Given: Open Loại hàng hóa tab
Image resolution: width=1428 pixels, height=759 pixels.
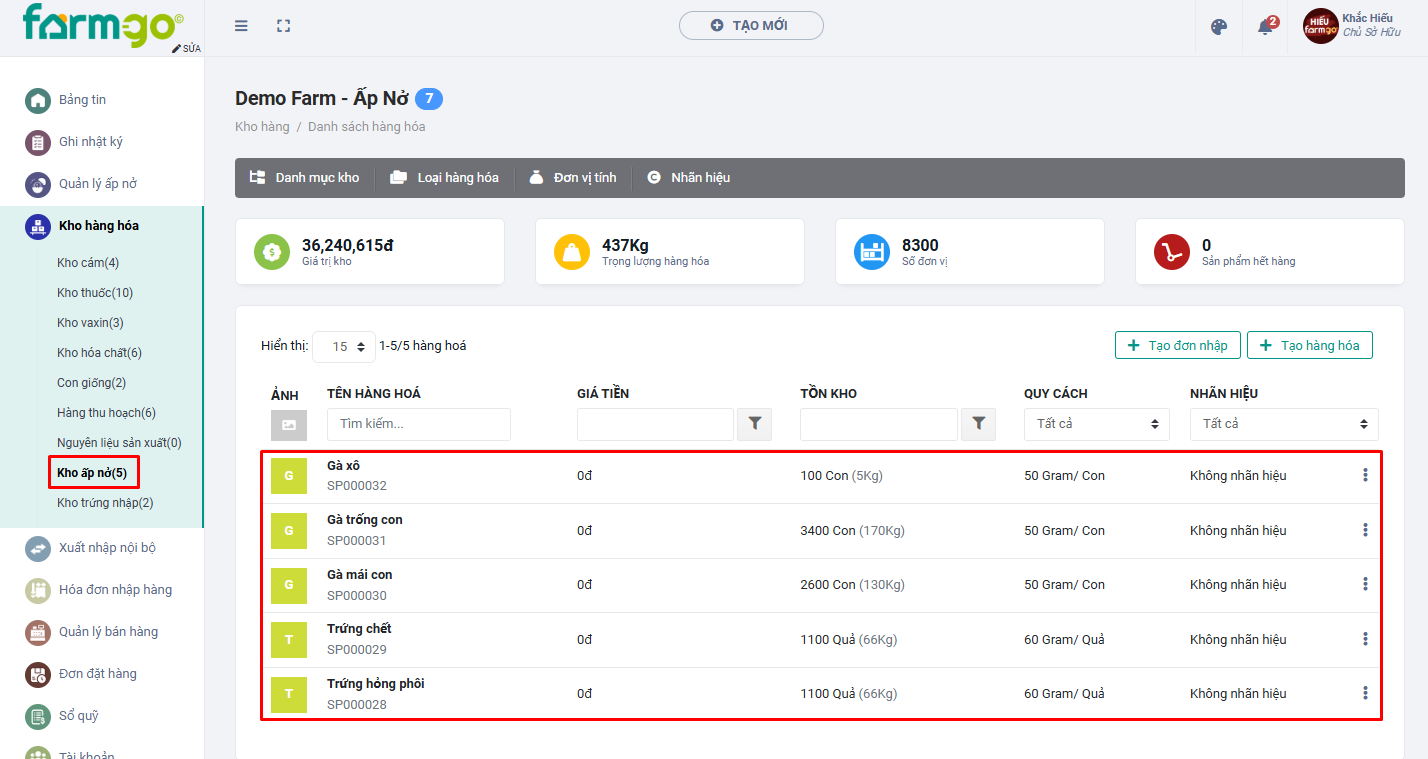Looking at the screenshot, I should (x=445, y=178).
